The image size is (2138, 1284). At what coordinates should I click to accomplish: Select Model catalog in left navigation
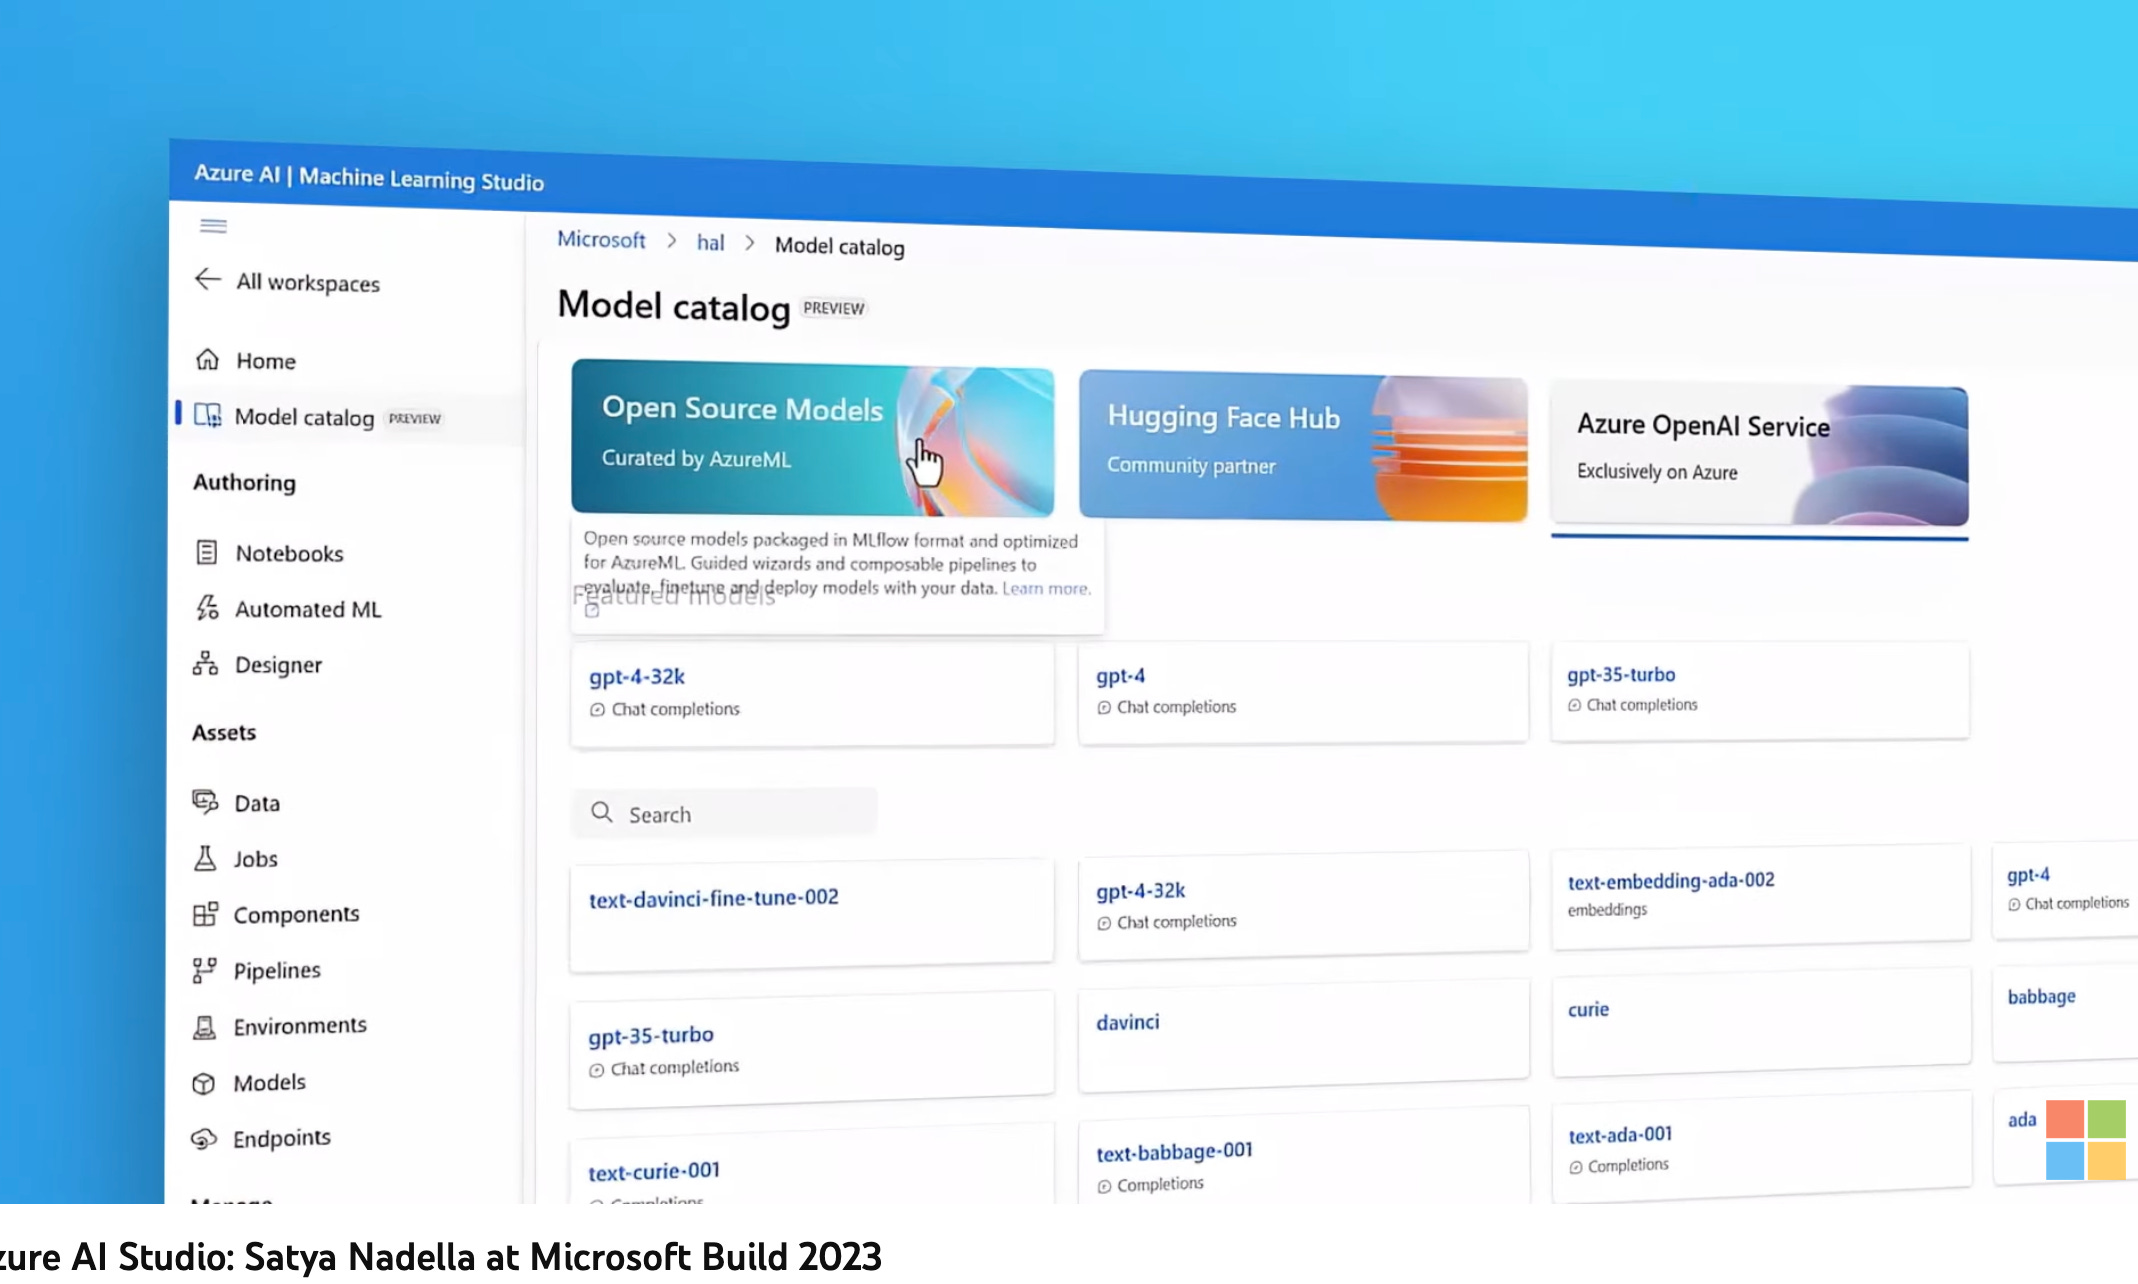[304, 417]
